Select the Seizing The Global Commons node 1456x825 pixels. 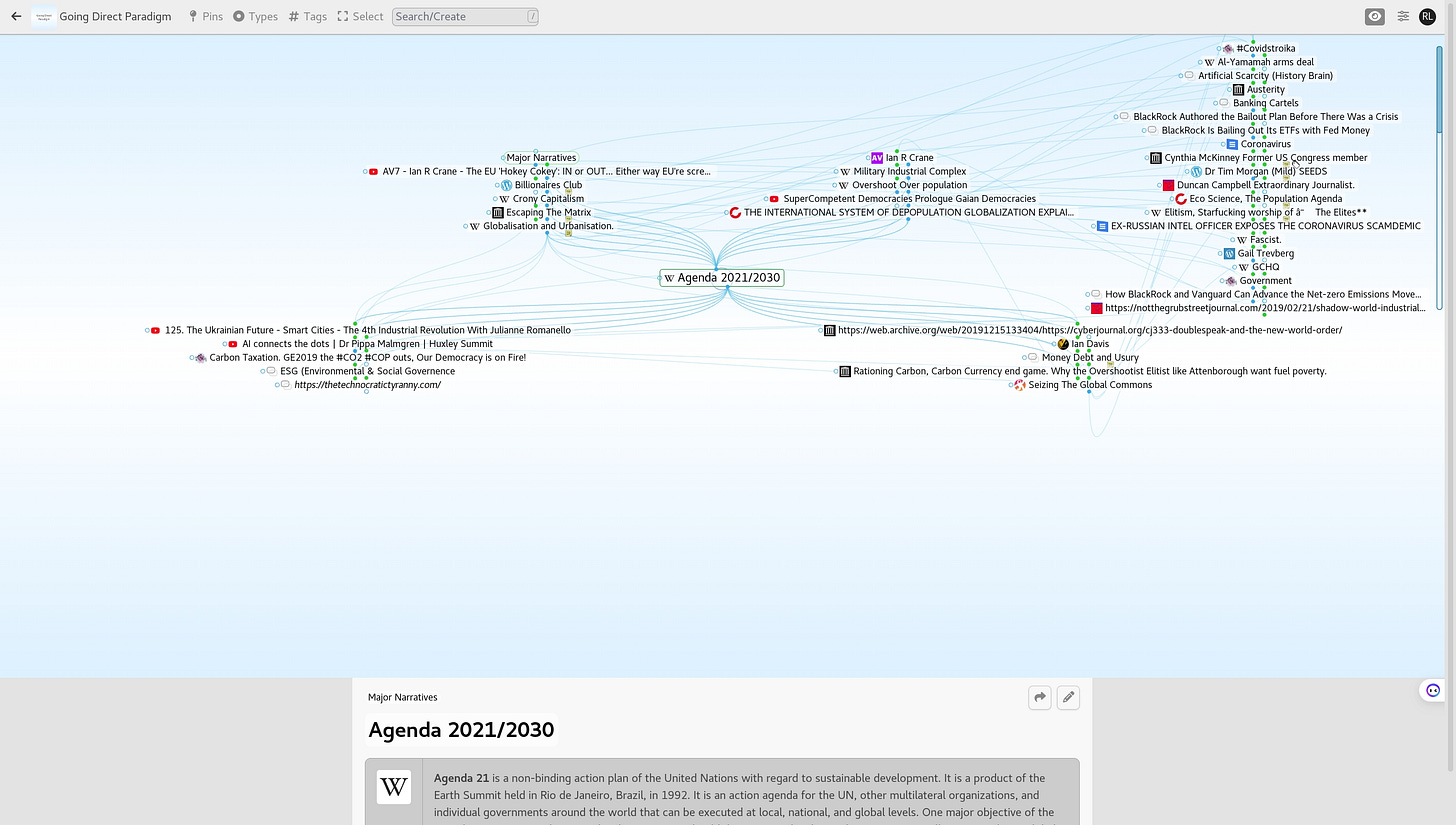pyautogui.click(x=1083, y=385)
